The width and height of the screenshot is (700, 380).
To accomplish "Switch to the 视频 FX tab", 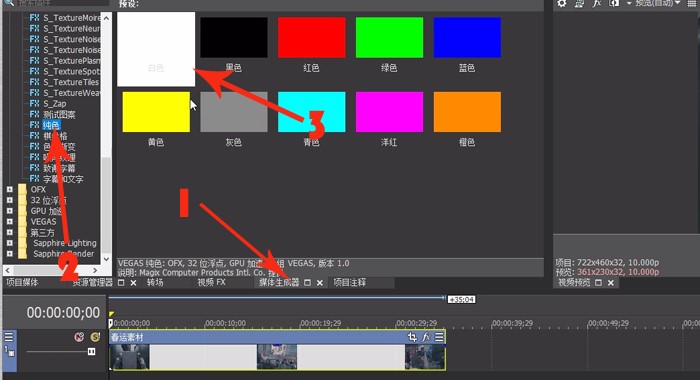I will pos(212,283).
